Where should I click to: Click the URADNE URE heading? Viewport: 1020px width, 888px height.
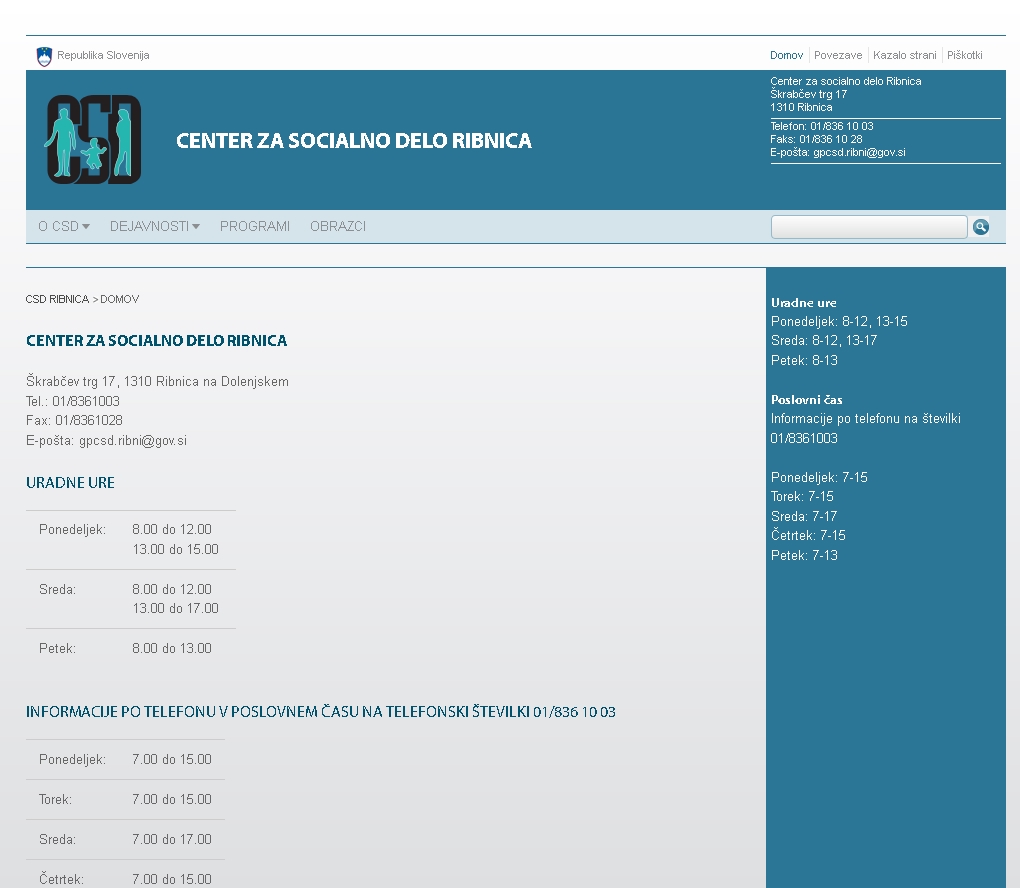tap(70, 483)
